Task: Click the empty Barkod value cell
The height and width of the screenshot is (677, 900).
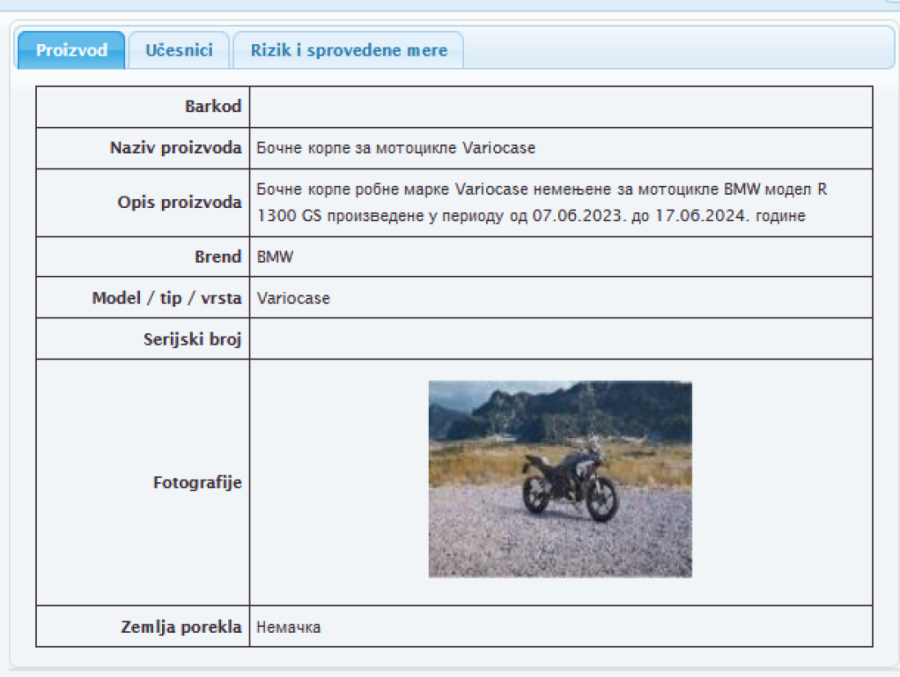Action: pos(560,107)
